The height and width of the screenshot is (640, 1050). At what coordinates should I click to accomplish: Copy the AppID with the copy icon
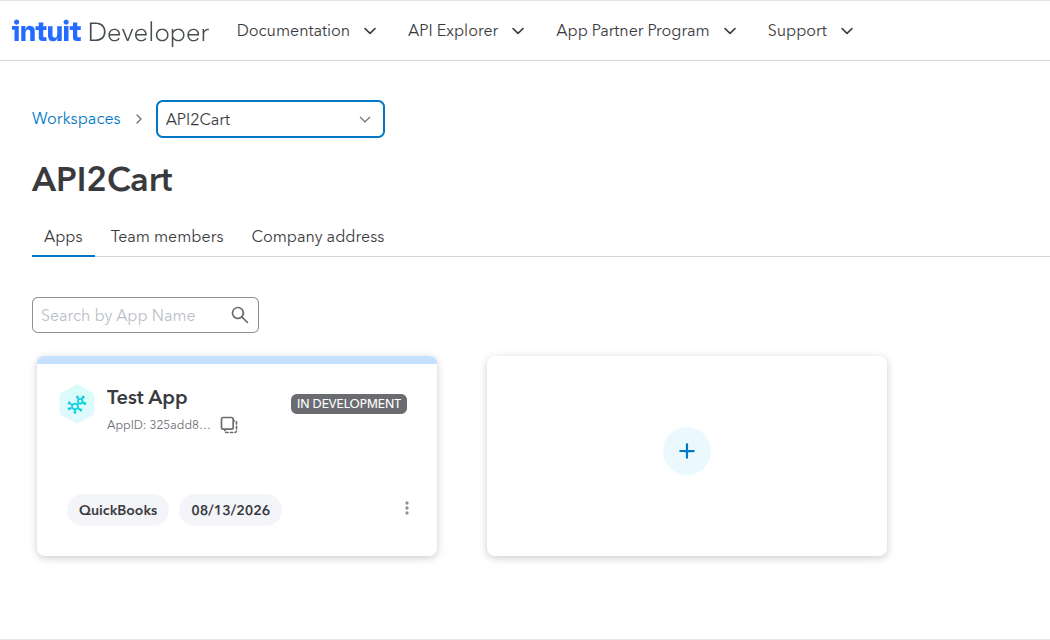point(229,424)
